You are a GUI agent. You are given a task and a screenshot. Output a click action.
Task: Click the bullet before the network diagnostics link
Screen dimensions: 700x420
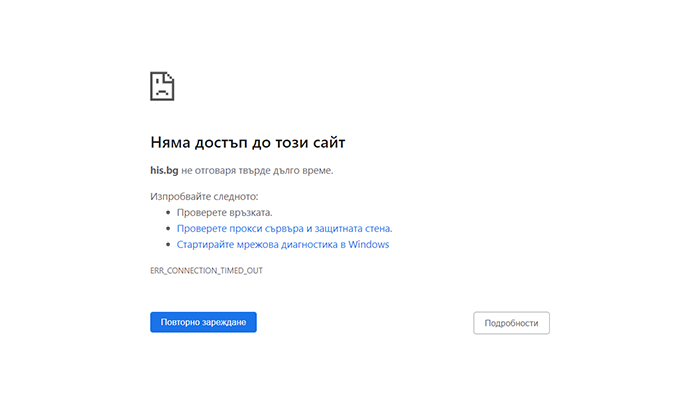click(168, 245)
